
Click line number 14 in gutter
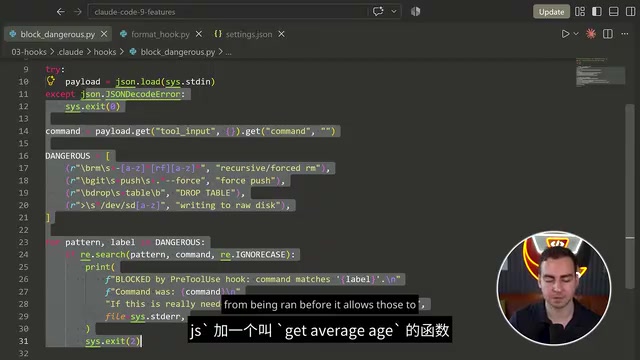click(23, 131)
